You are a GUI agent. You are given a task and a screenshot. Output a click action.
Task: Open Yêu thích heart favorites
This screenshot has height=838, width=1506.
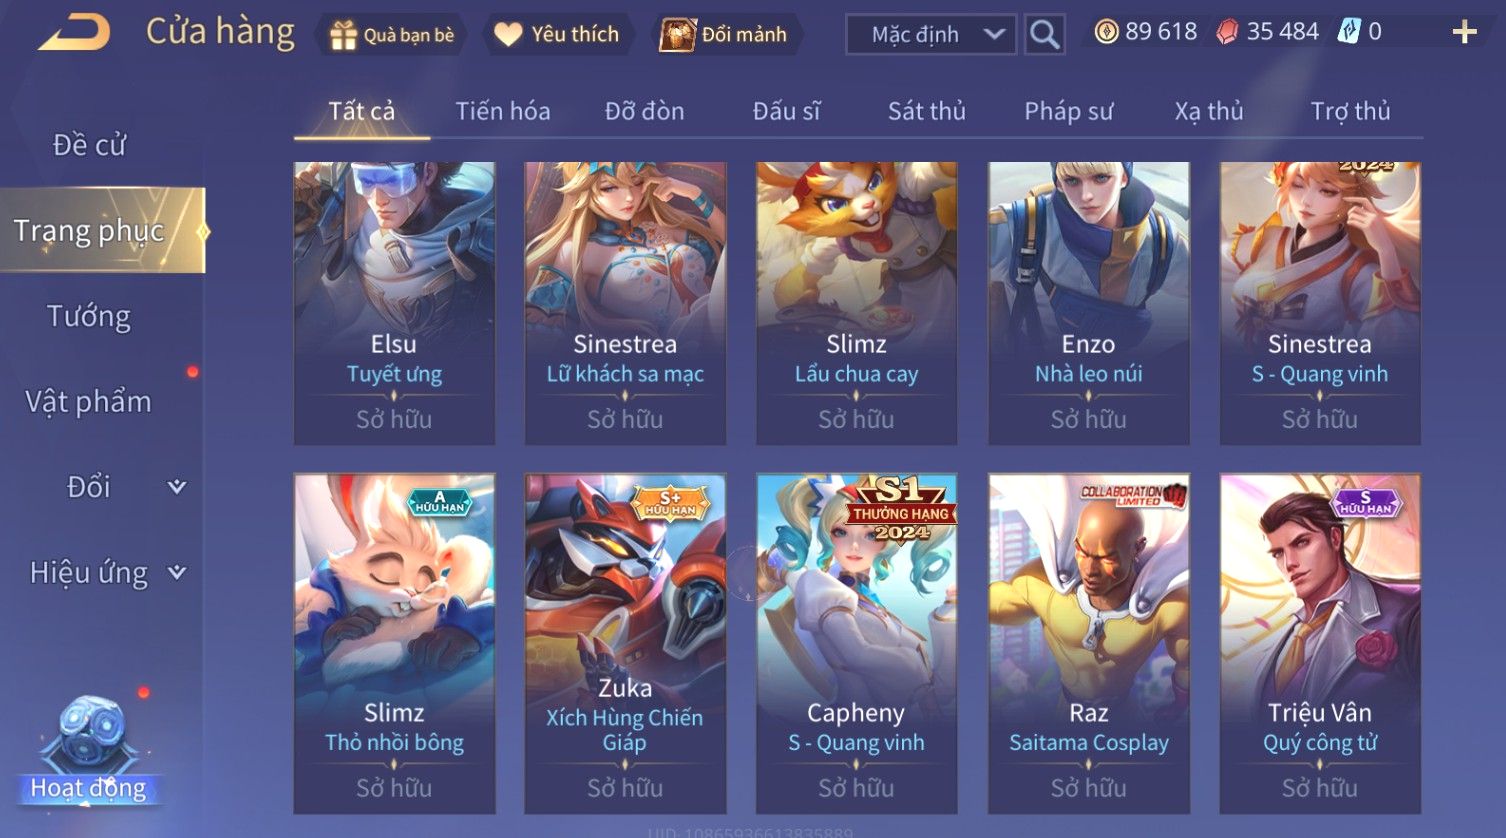[508, 35]
